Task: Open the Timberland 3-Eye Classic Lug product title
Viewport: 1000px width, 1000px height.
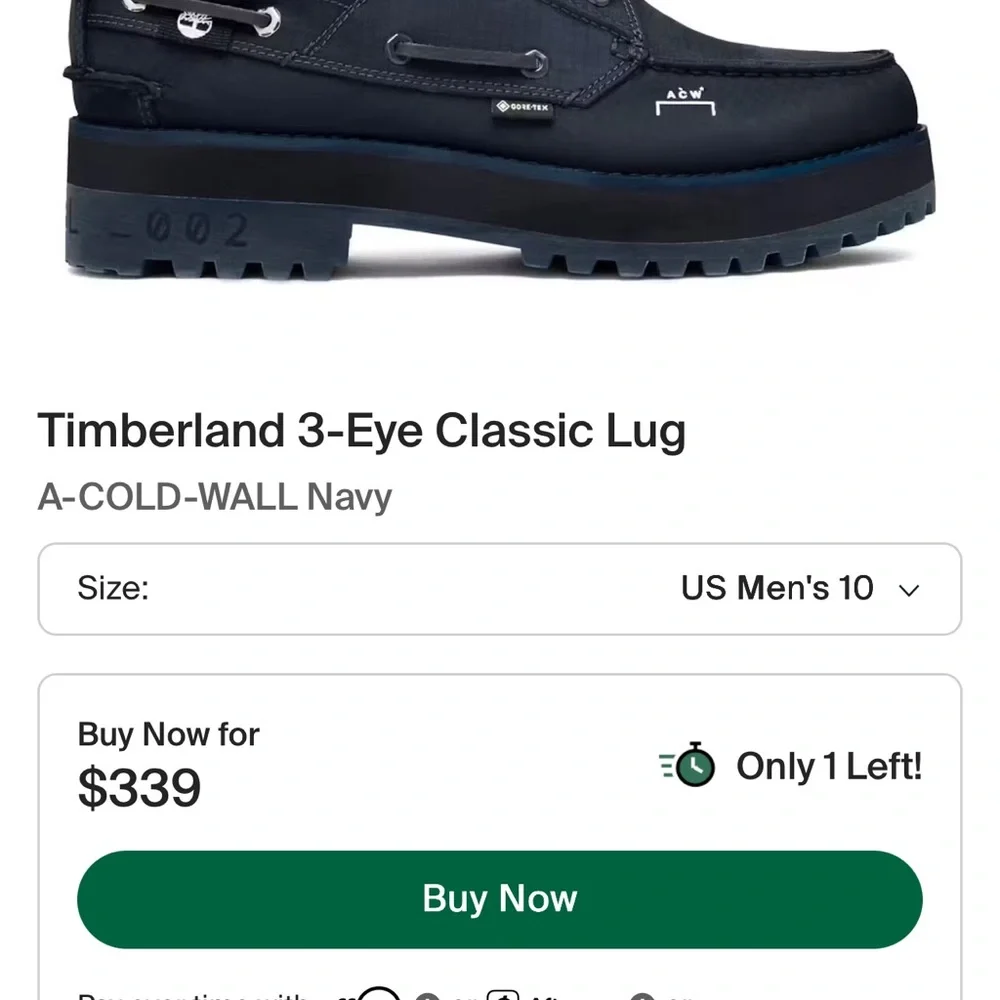Action: pyautogui.click(x=364, y=431)
